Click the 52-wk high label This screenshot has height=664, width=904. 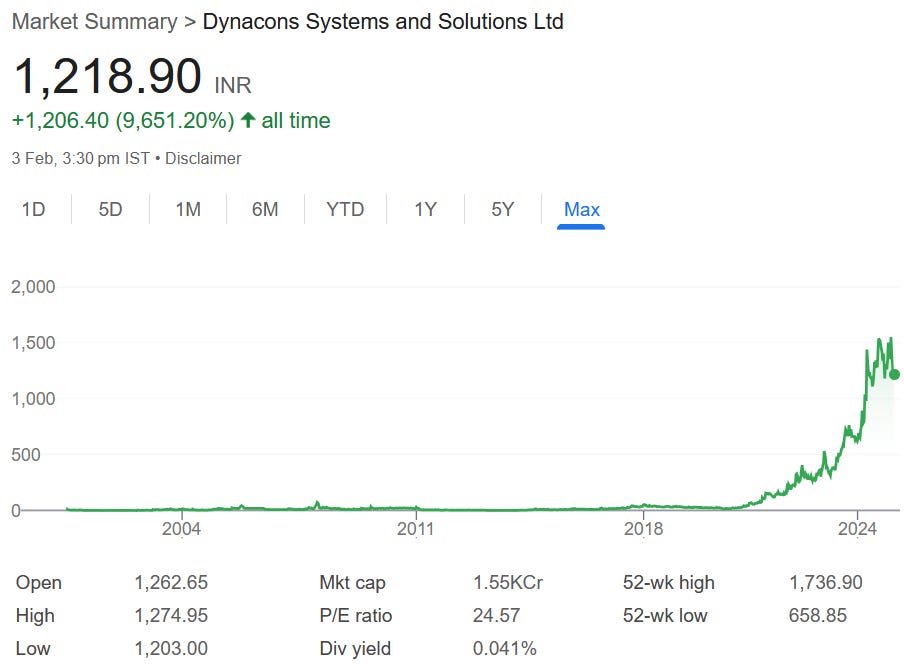[669, 583]
